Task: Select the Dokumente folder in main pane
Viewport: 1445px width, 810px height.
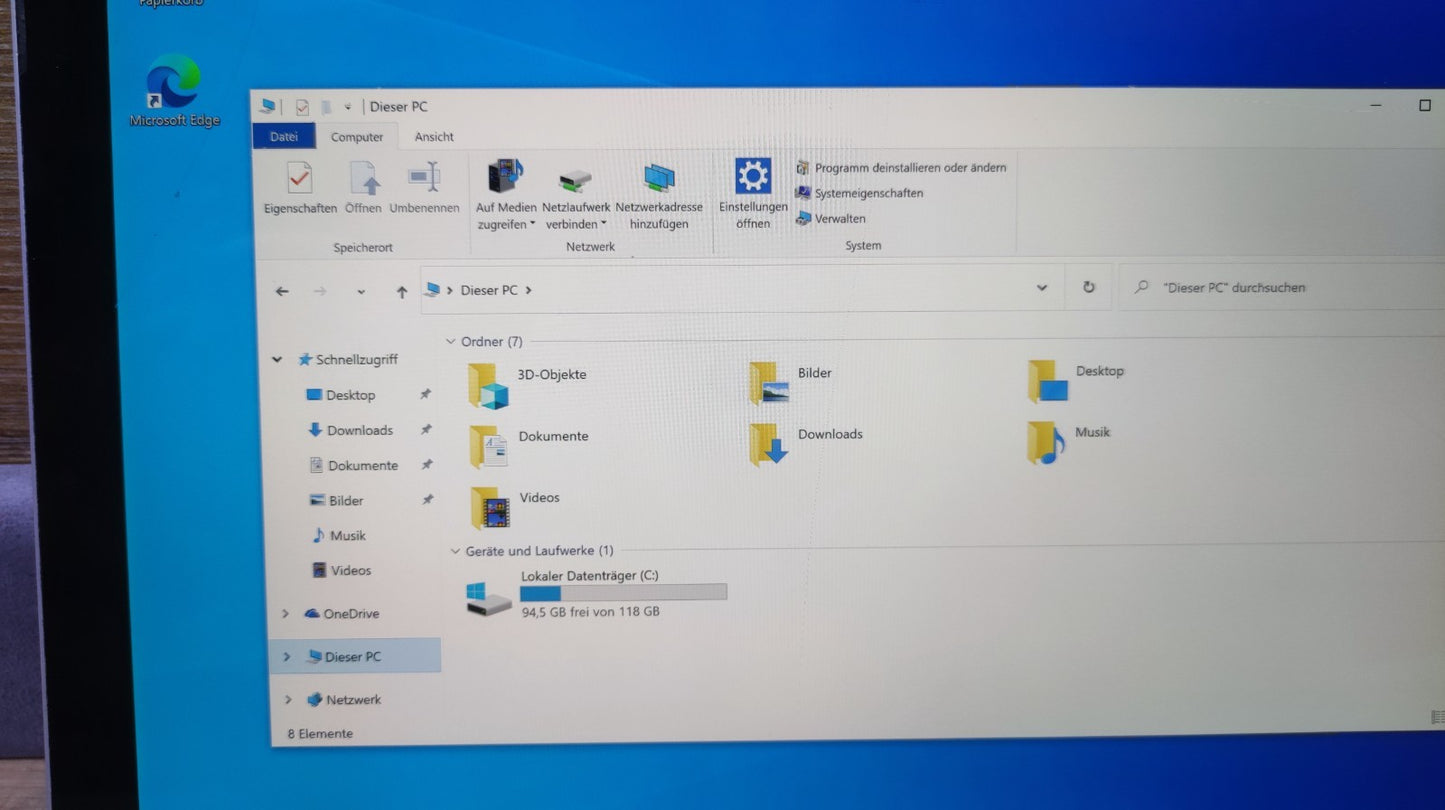Action: pyautogui.click(x=530, y=447)
